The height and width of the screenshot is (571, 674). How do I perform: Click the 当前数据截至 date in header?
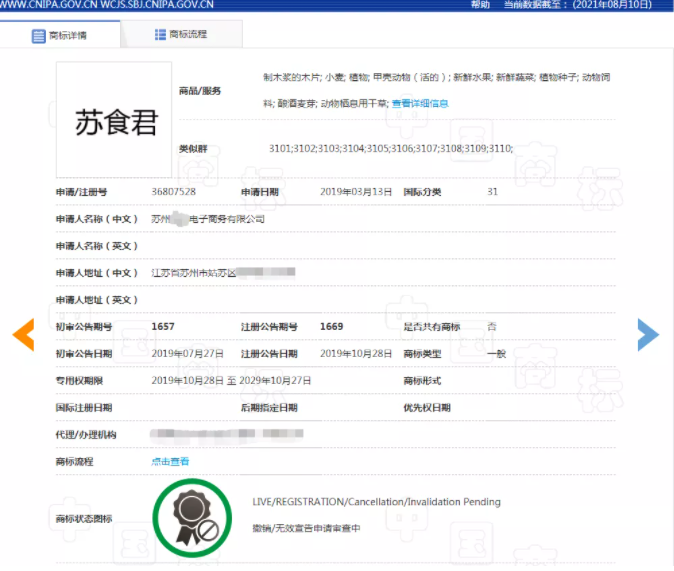pos(578,5)
